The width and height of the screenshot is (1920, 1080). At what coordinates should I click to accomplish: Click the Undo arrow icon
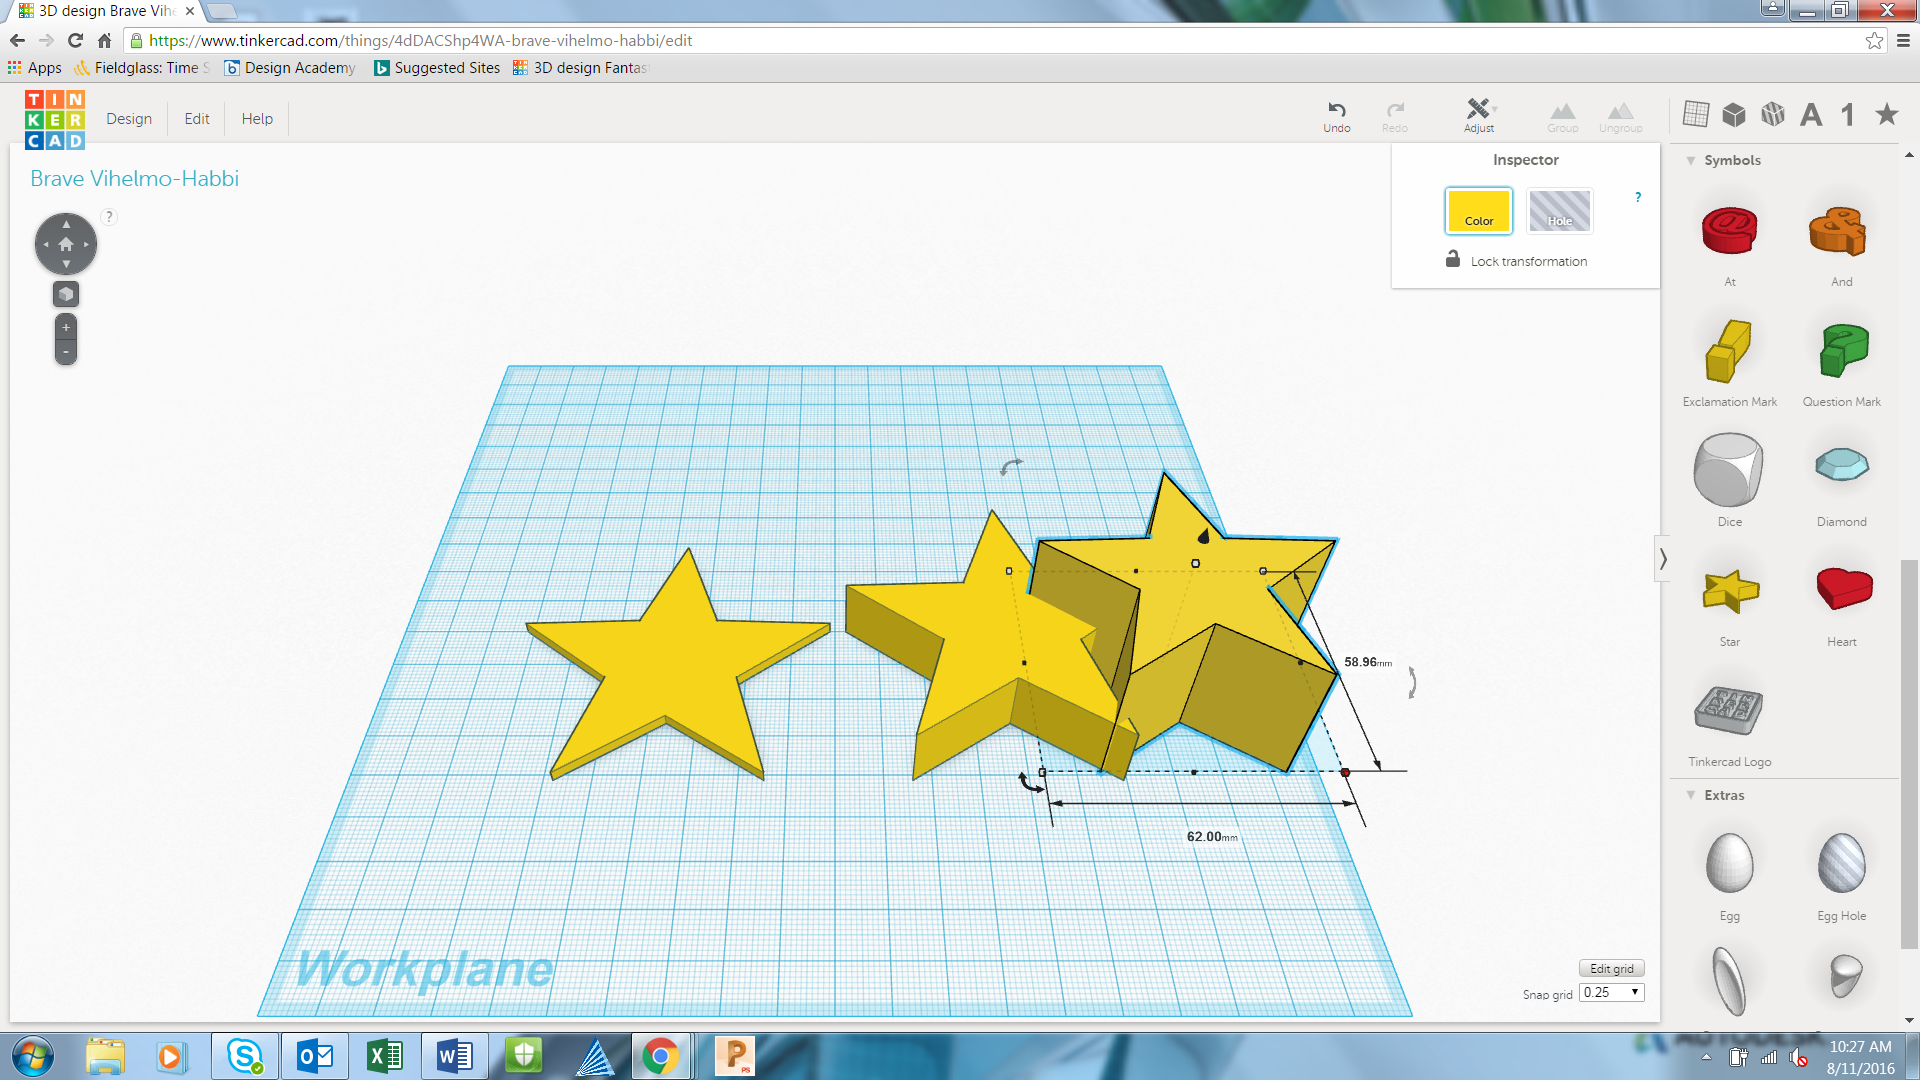pos(1336,110)
